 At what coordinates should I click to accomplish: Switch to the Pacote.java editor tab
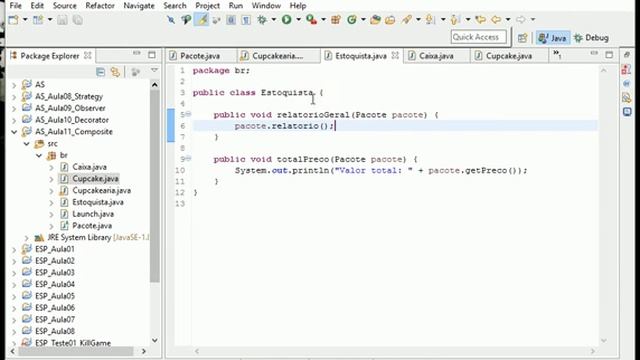200,56
